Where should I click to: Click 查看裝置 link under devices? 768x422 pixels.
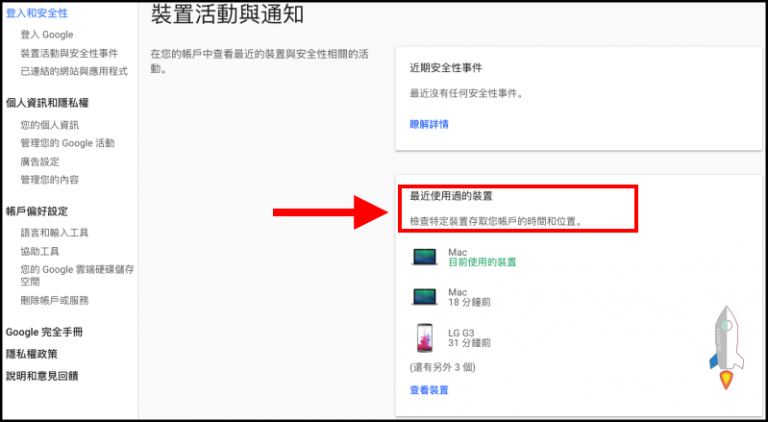pos(429,389)
